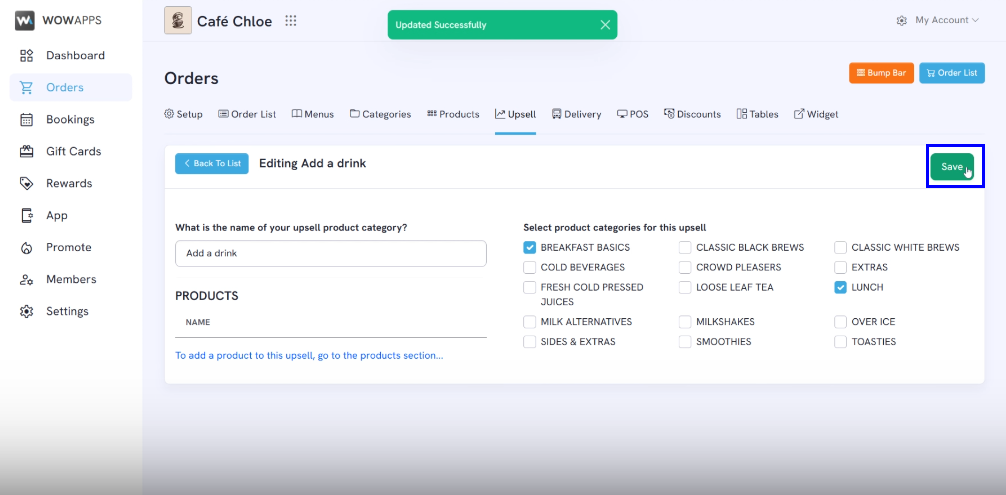Open the orange Bump Bar button
This screenshot has width=1006, height=495.
pos(881,73)
